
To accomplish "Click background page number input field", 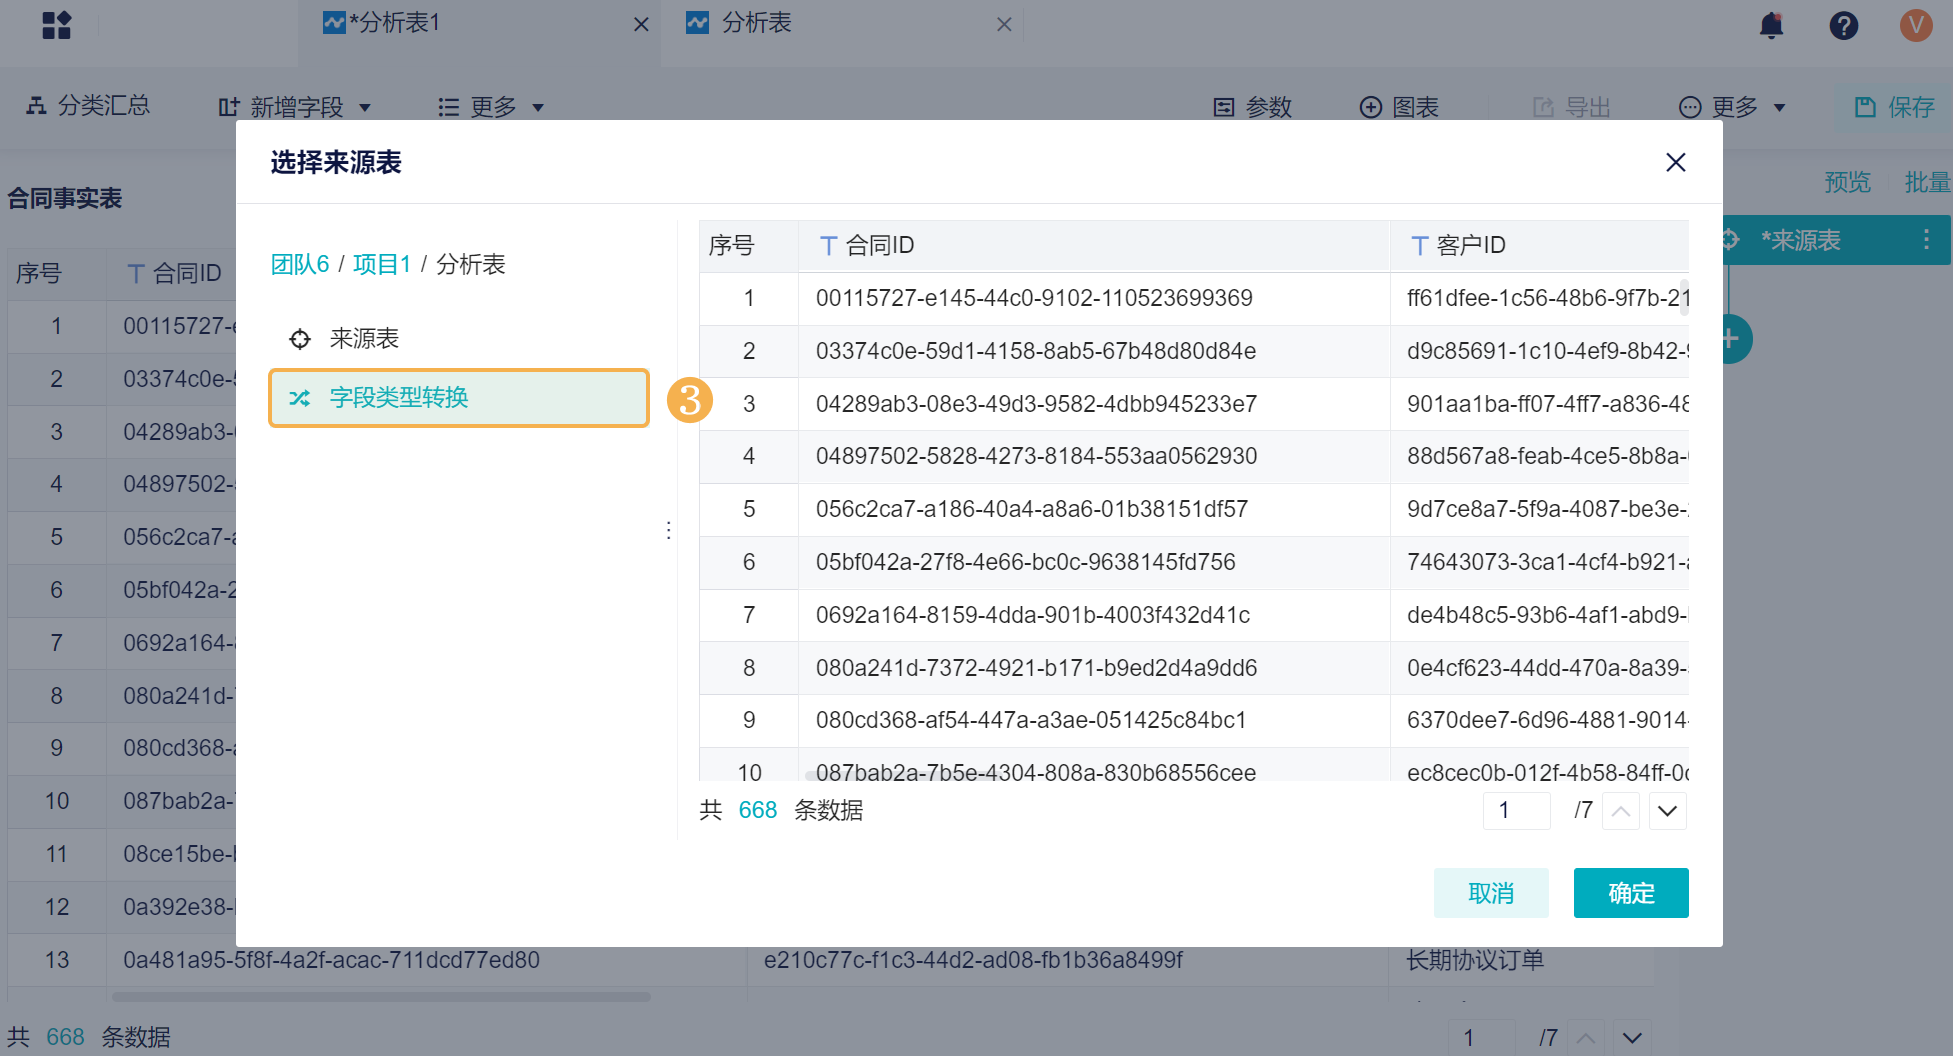I will (1481, 1038).
